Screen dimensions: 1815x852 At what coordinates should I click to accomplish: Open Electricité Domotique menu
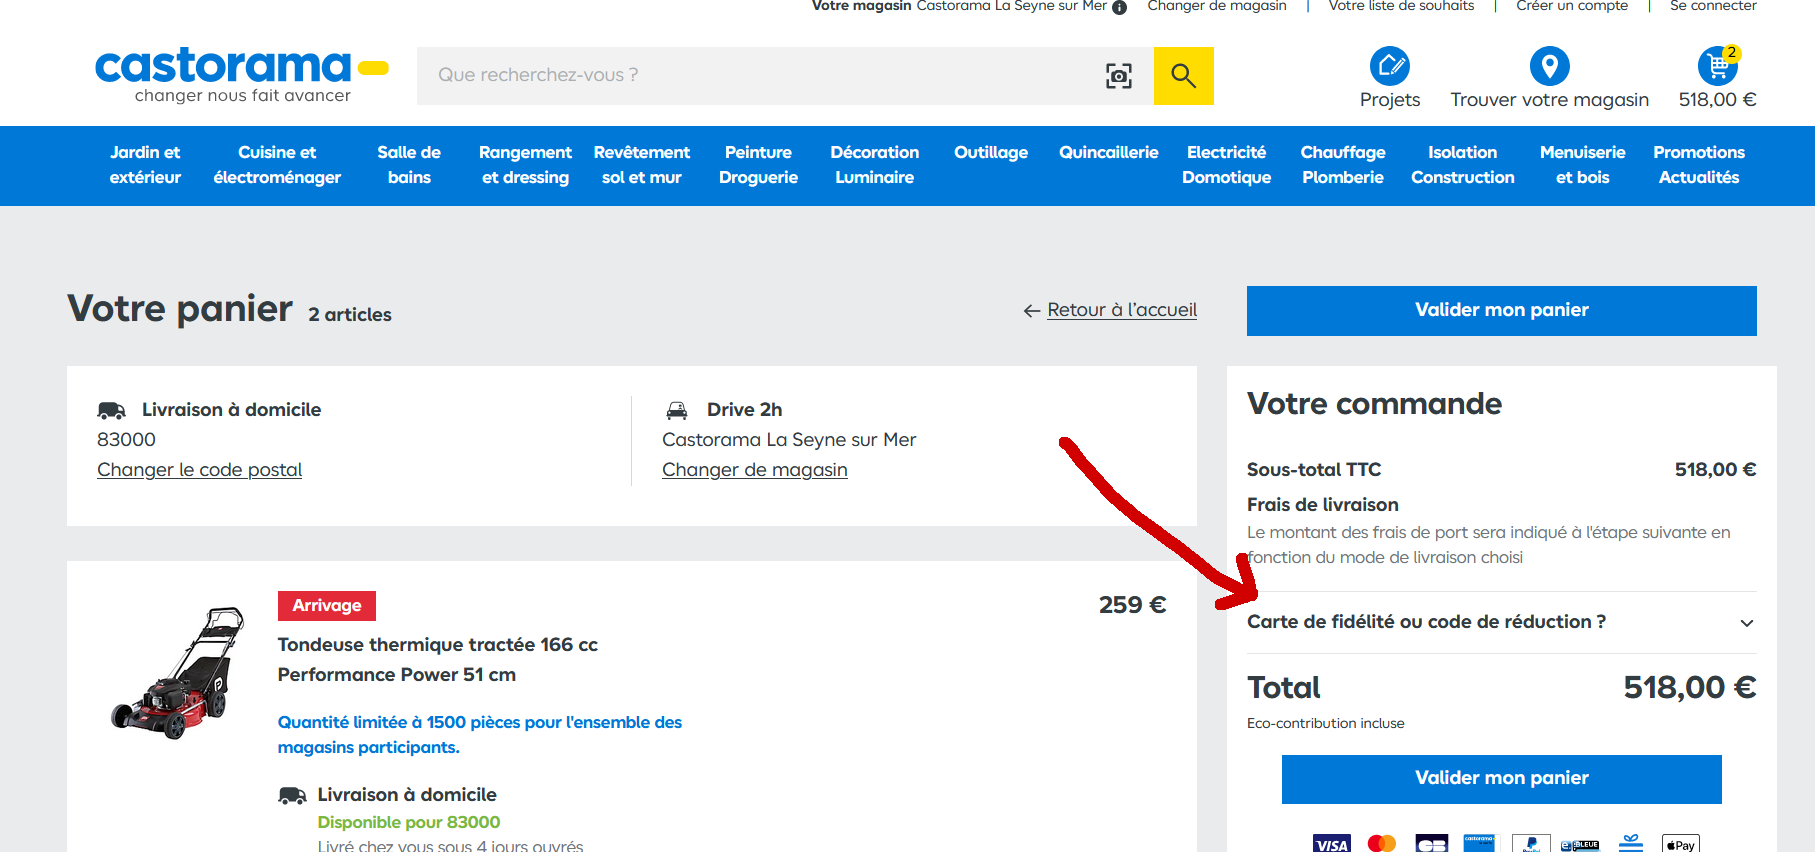point(1227,165)
